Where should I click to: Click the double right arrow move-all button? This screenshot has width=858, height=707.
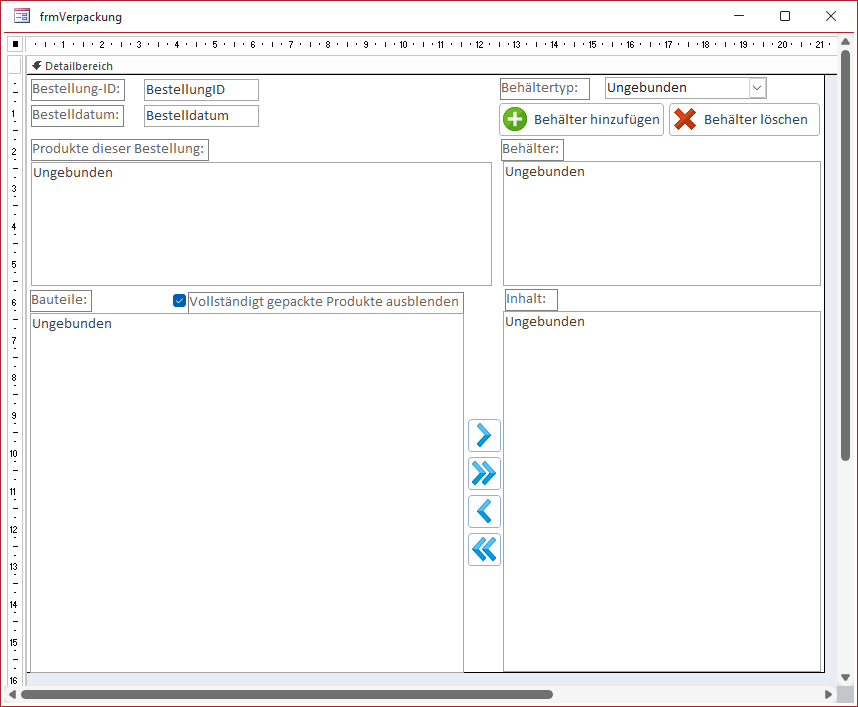point(484,473)
